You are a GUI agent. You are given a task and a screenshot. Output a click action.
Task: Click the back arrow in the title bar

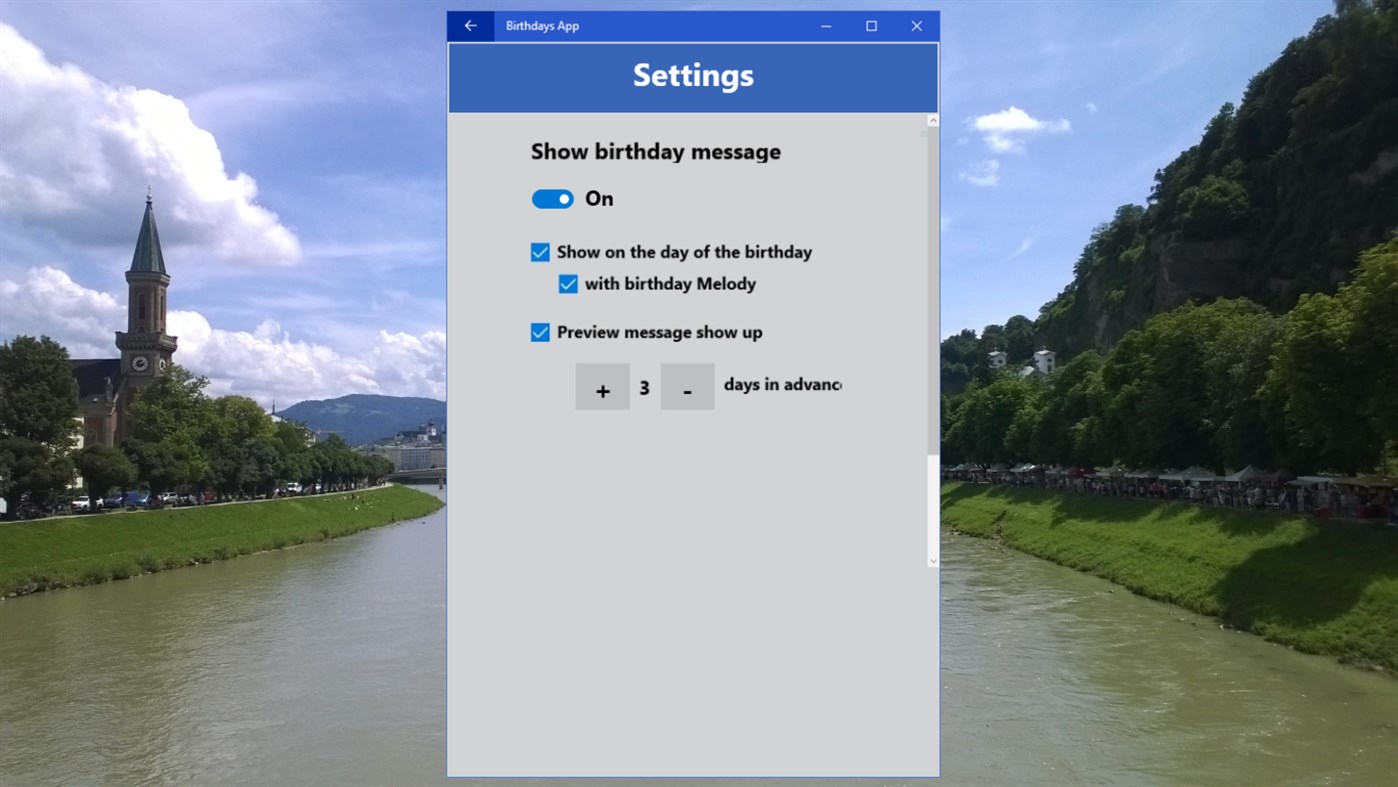pos(470,25)
